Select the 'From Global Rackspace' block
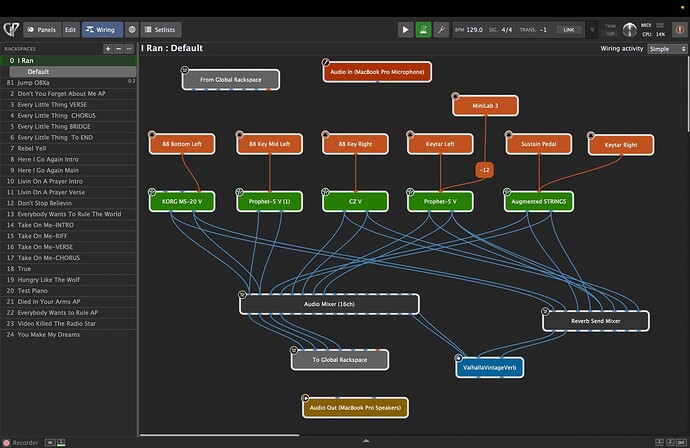The height and width of the screenshot is (448, 690). point(231,80)
